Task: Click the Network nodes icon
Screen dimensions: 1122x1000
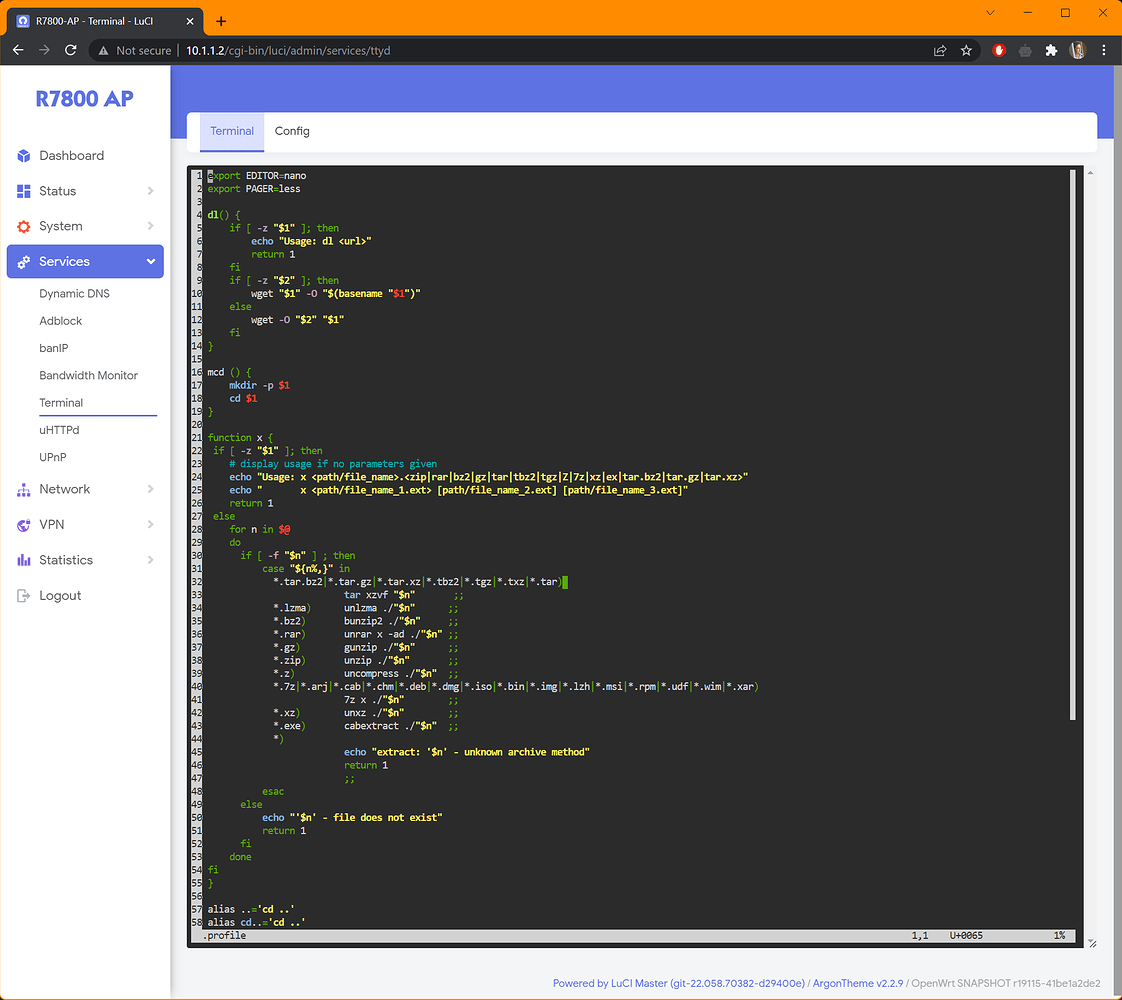Action: [24, 490]
